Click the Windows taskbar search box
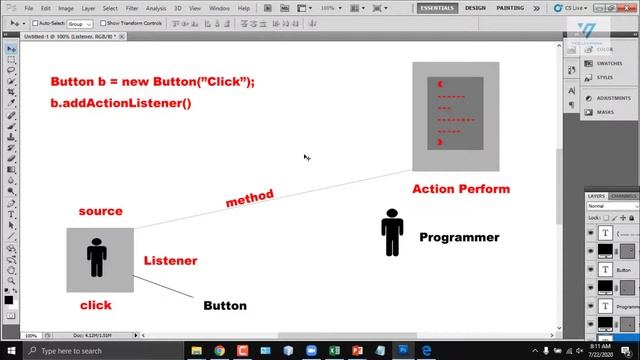This screenshot has width=640, height=360. pyautogui.click(x=103, y=351)
